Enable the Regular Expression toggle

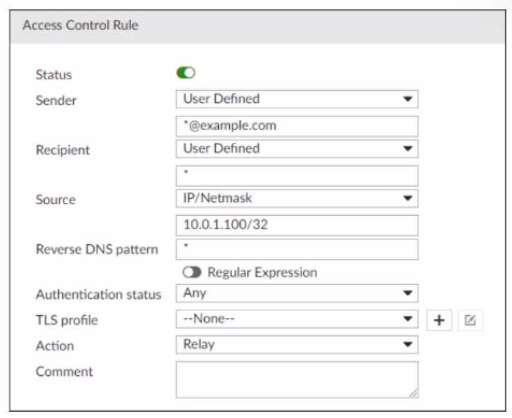coord(192,272)
